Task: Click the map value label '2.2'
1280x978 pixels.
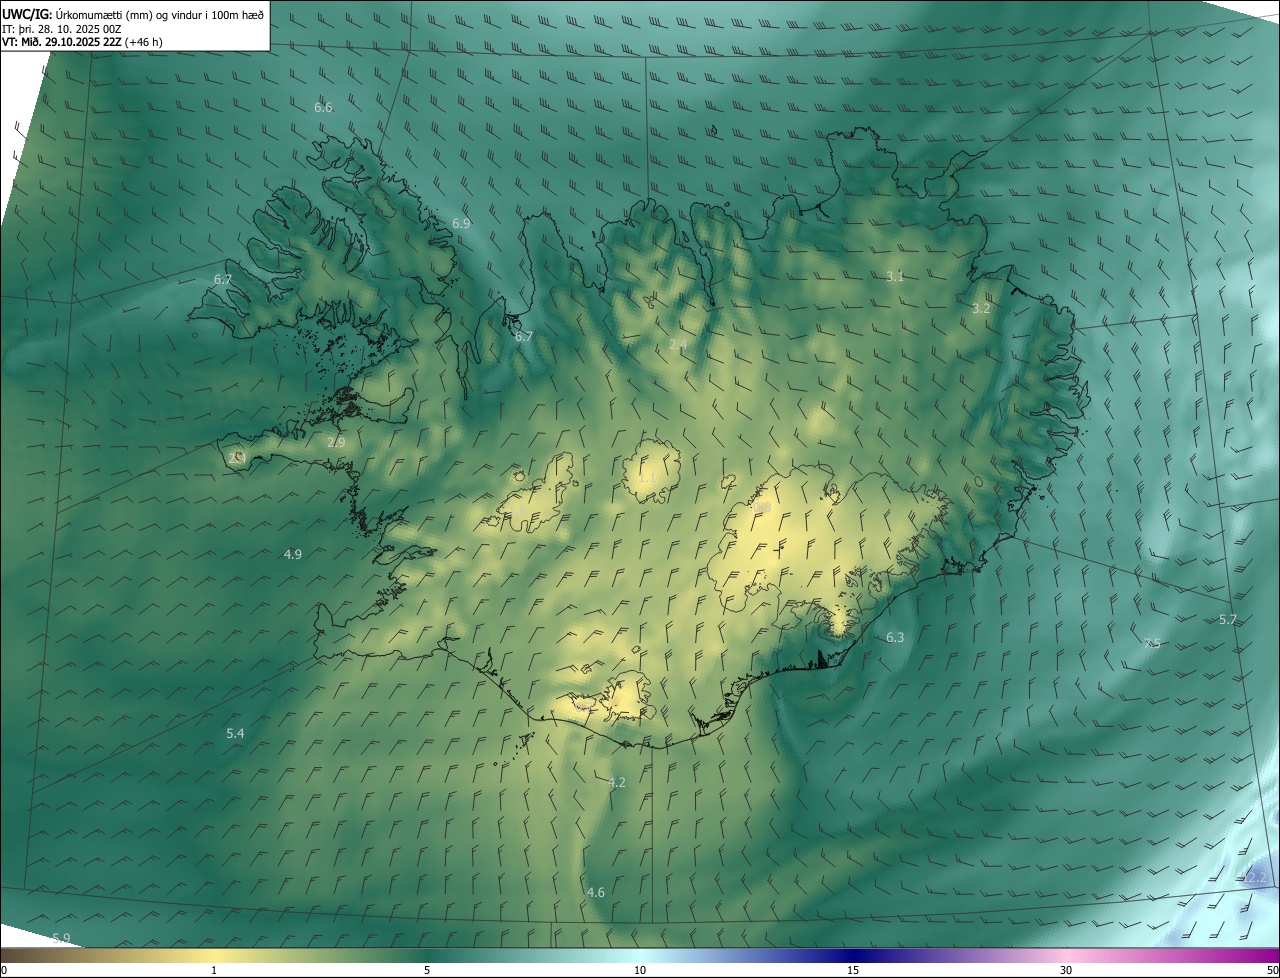Action: pyautogui.click(x=1257, y=878)
